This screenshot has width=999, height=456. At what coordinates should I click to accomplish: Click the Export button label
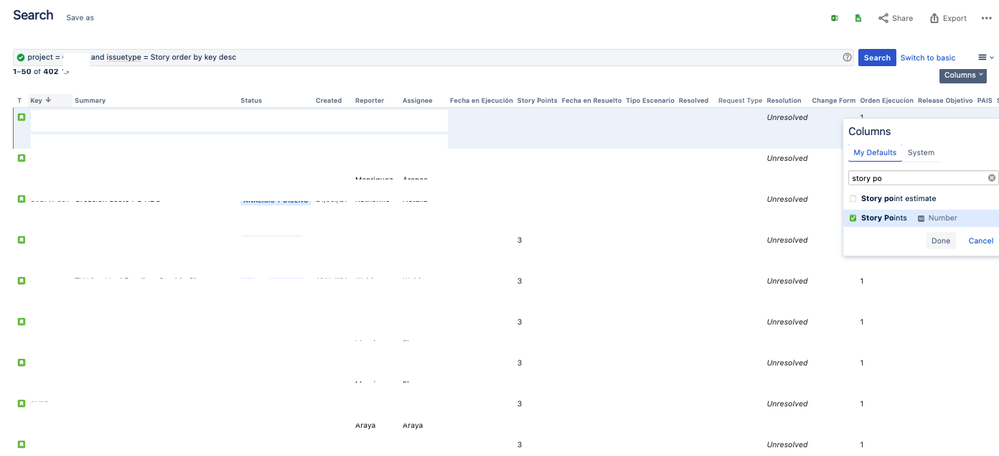pyautogui.click(x=954, y=18)
